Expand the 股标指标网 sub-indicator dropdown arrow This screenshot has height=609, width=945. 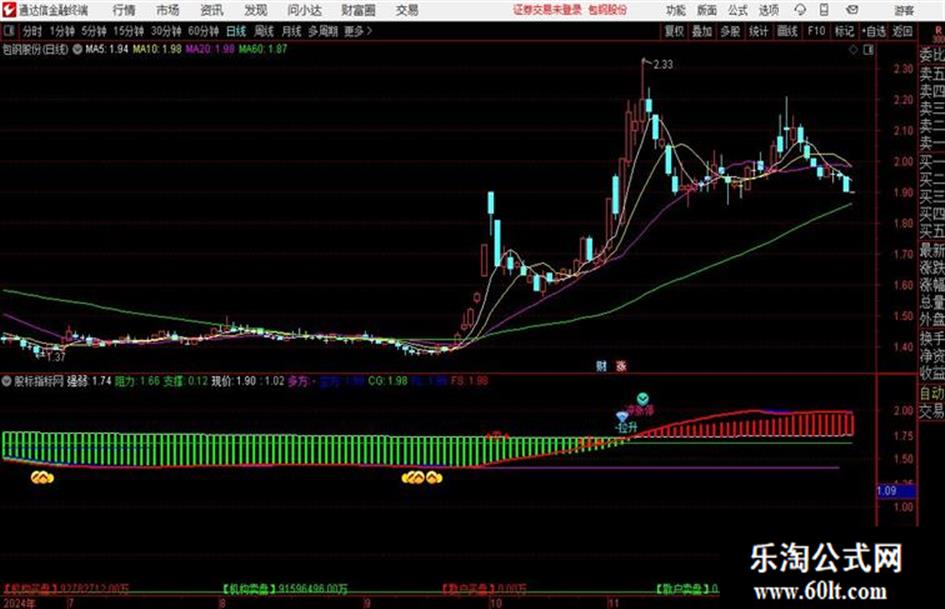click(7, 381)
